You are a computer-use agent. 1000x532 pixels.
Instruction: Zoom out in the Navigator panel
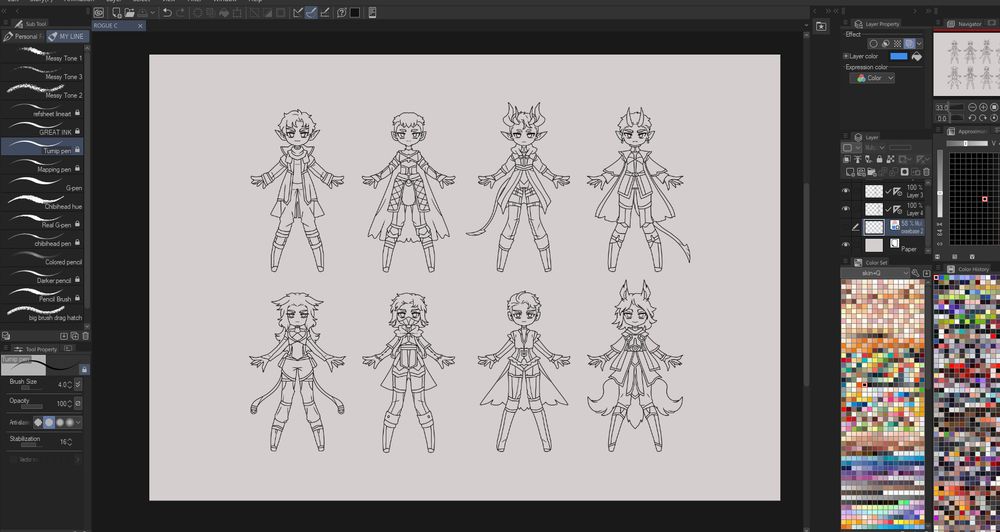(x=973, y=107)
